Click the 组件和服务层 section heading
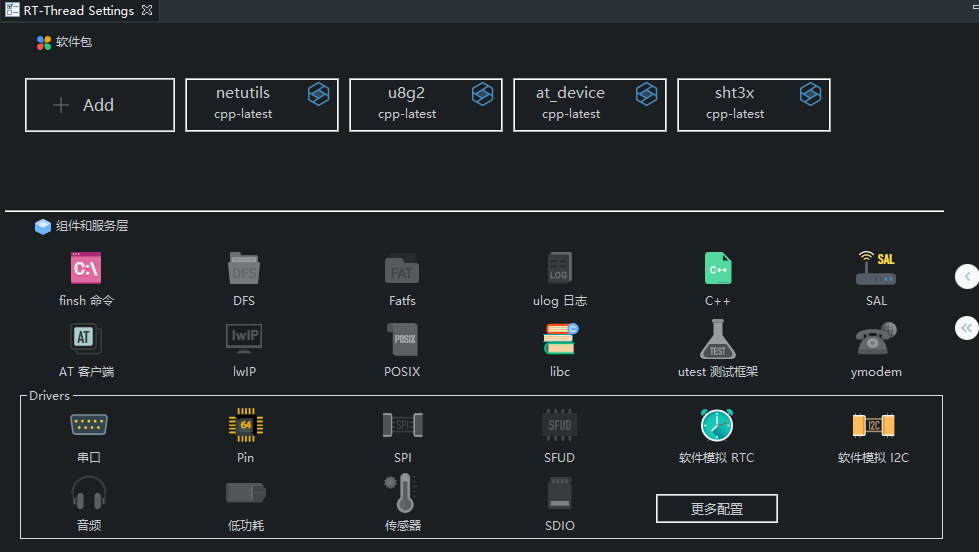 pos(92,225)
